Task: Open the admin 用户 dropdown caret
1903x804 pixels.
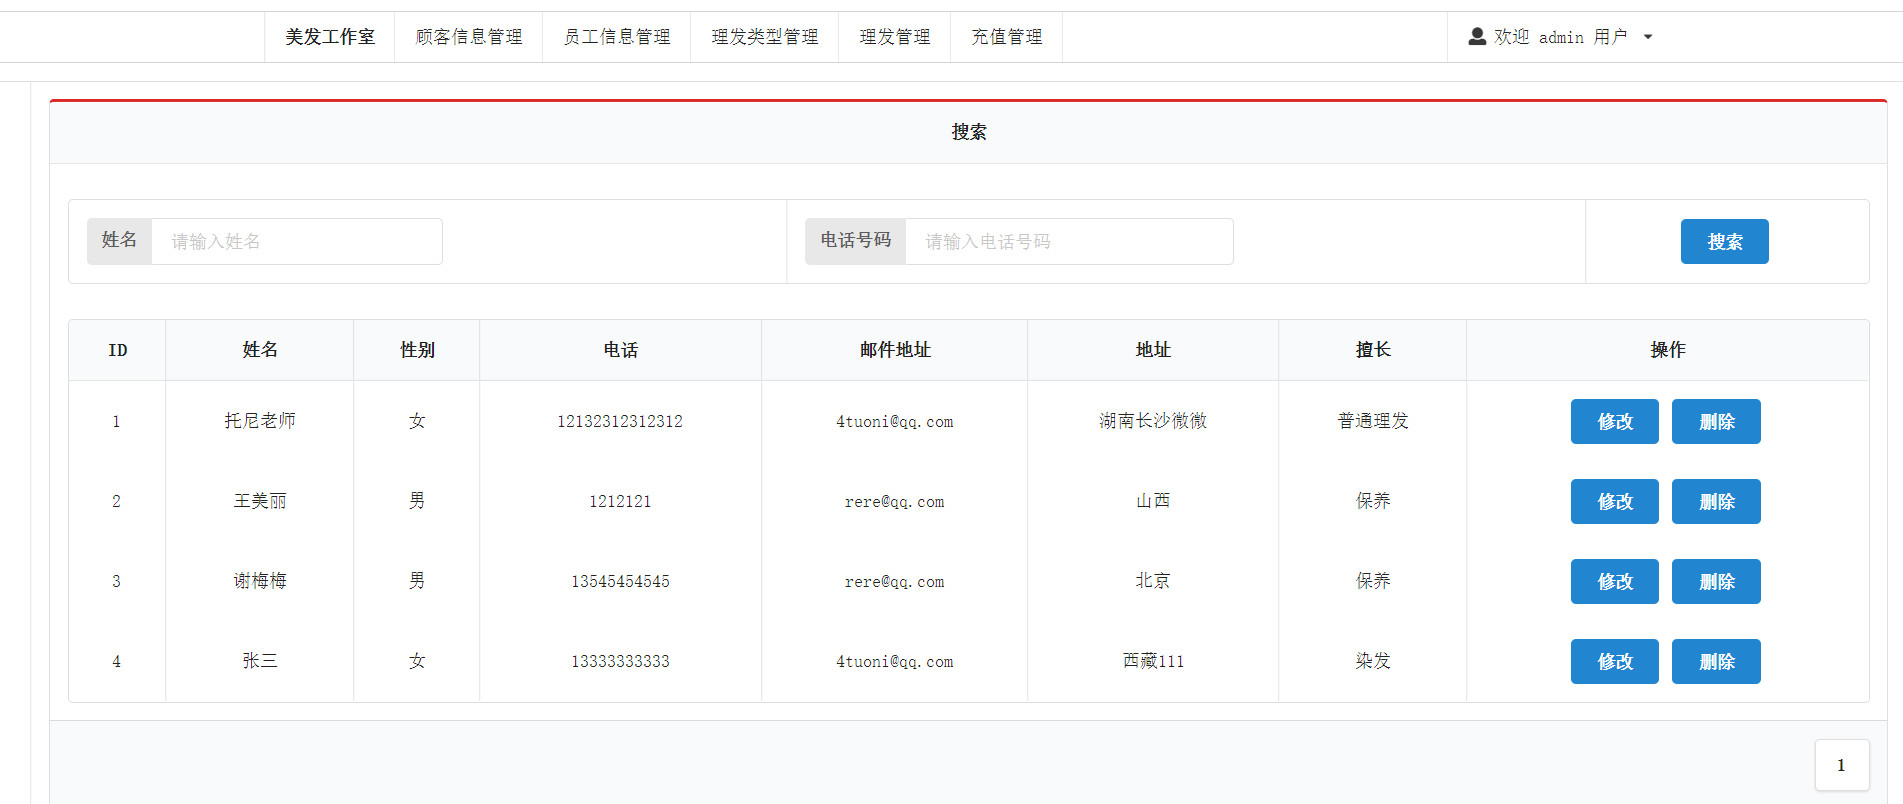Action: [1648, 37]
